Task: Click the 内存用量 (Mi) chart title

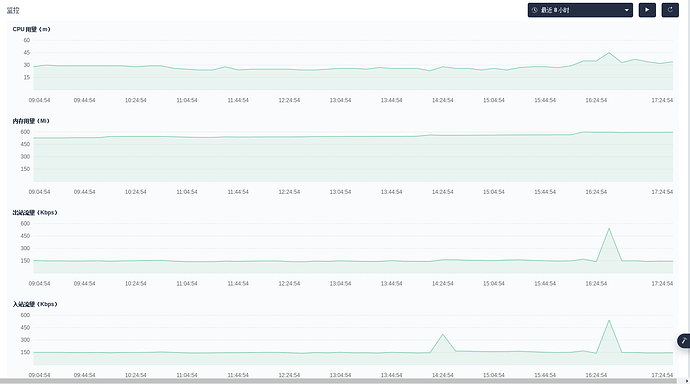Action: pyautogui.click(x=31, y=121)
